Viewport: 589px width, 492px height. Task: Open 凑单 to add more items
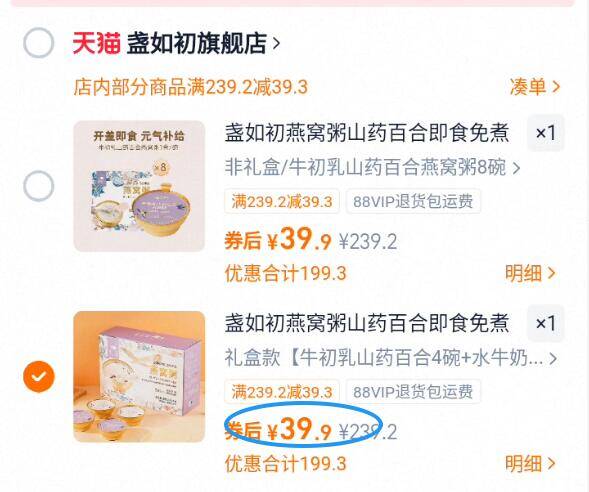click(535, 87)
